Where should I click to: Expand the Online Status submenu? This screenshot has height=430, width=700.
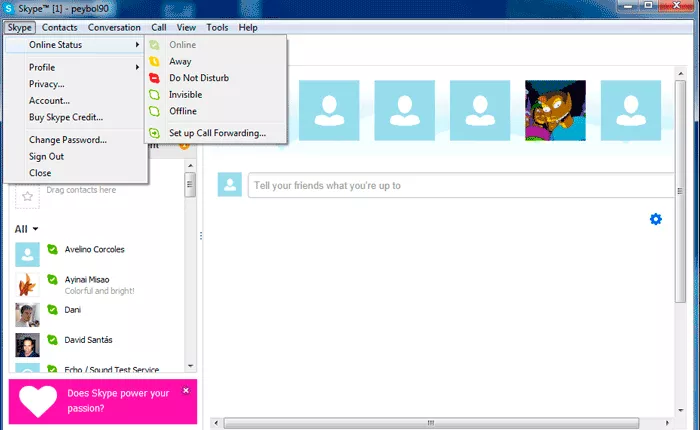75,45
